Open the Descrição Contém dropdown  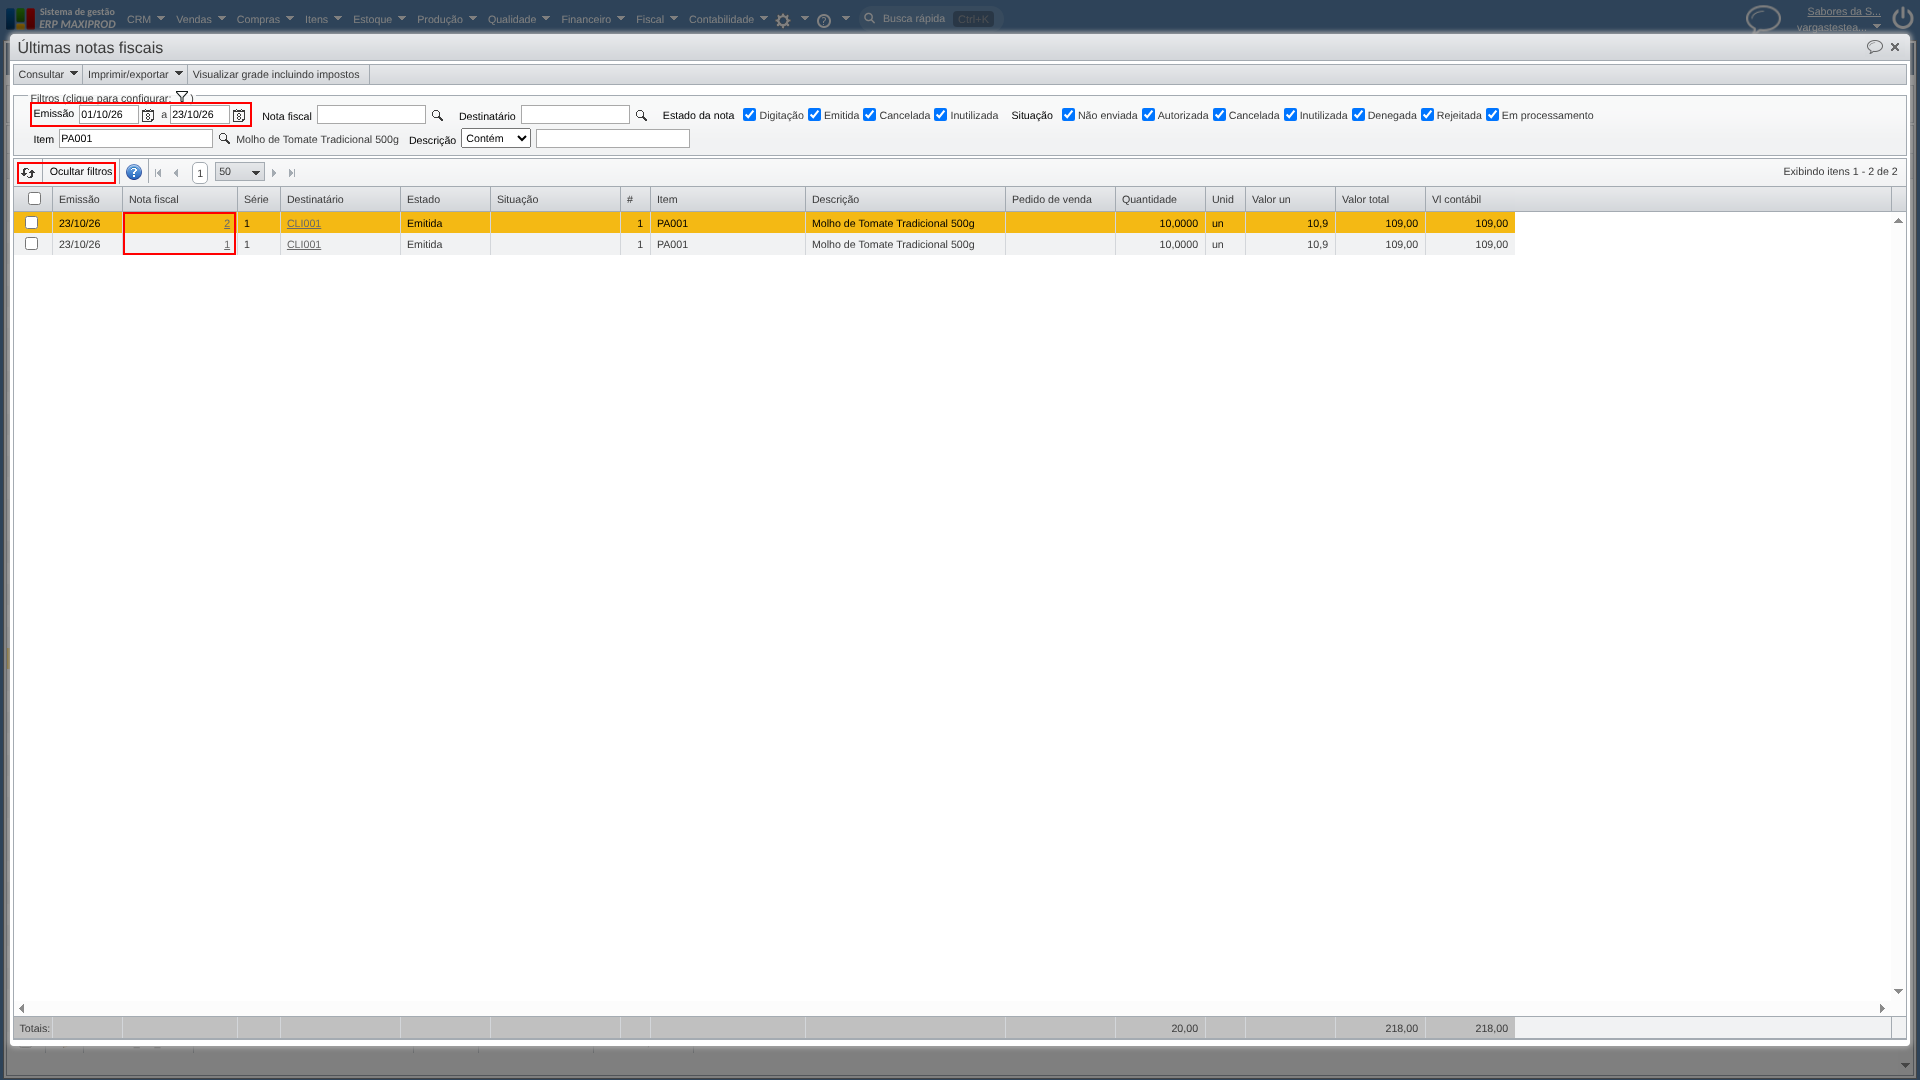(496, 139)
